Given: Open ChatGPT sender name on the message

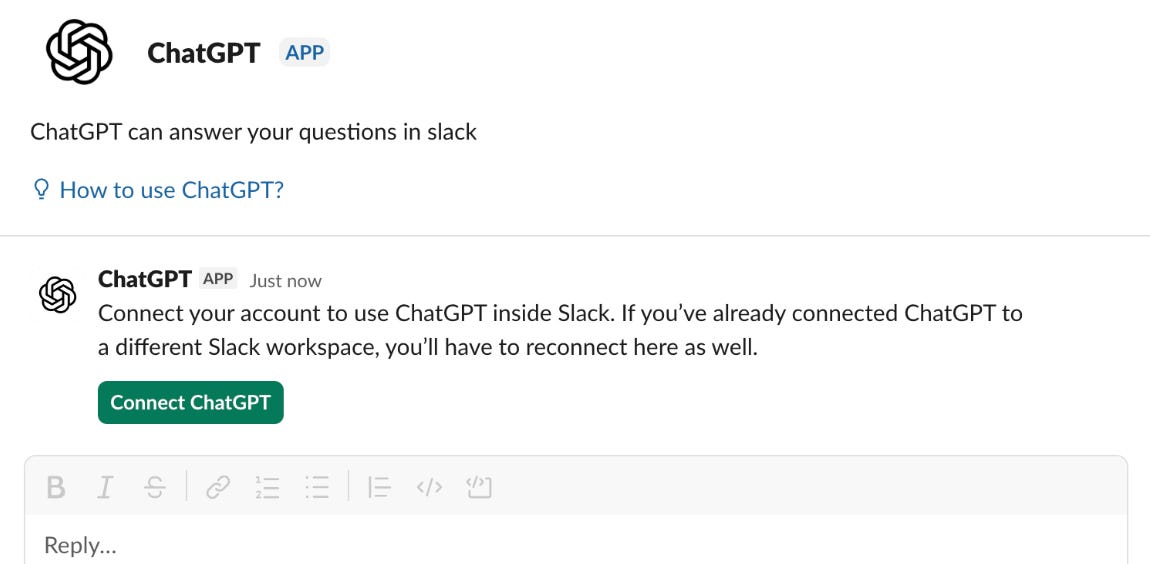Looking at the screenshot, I should coord(144,280).
